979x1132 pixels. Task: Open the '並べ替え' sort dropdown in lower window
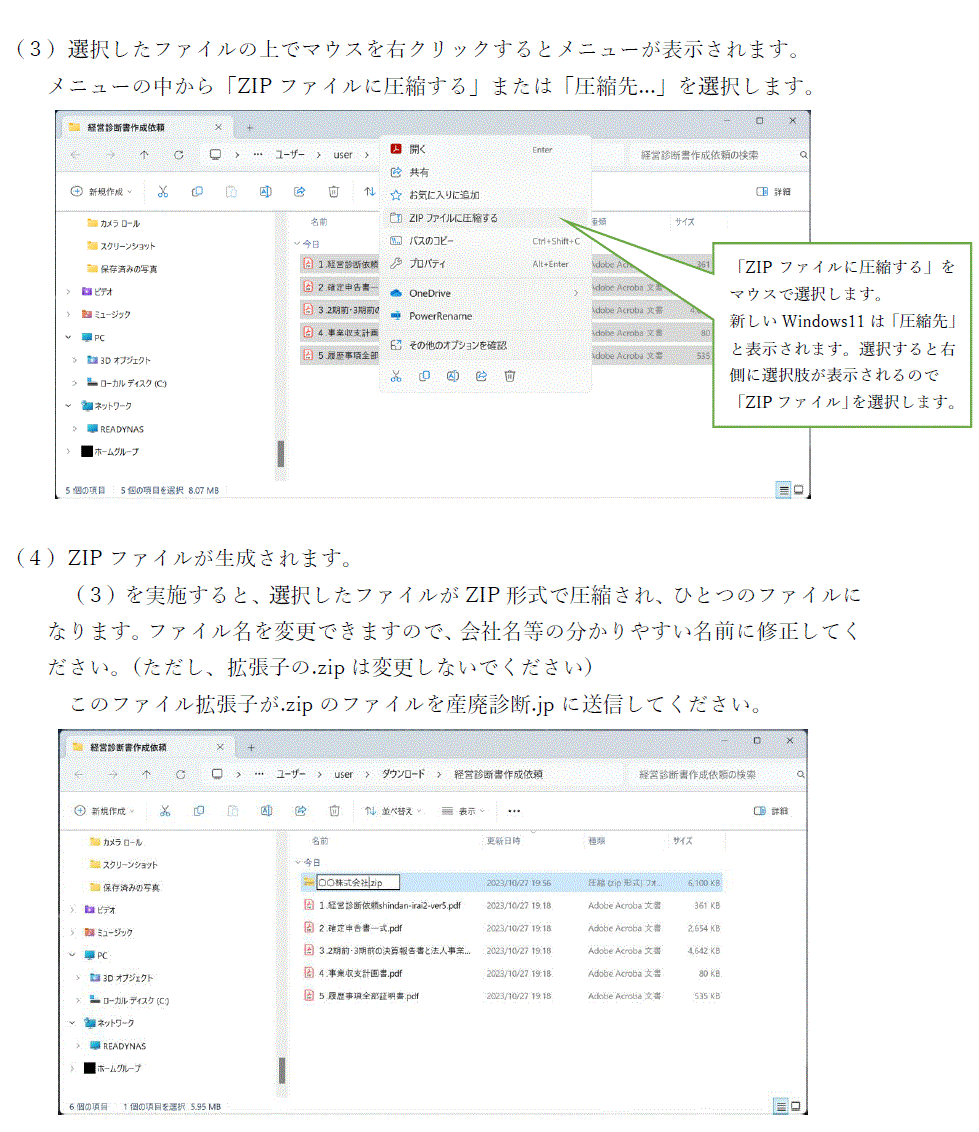coord(393,811)
